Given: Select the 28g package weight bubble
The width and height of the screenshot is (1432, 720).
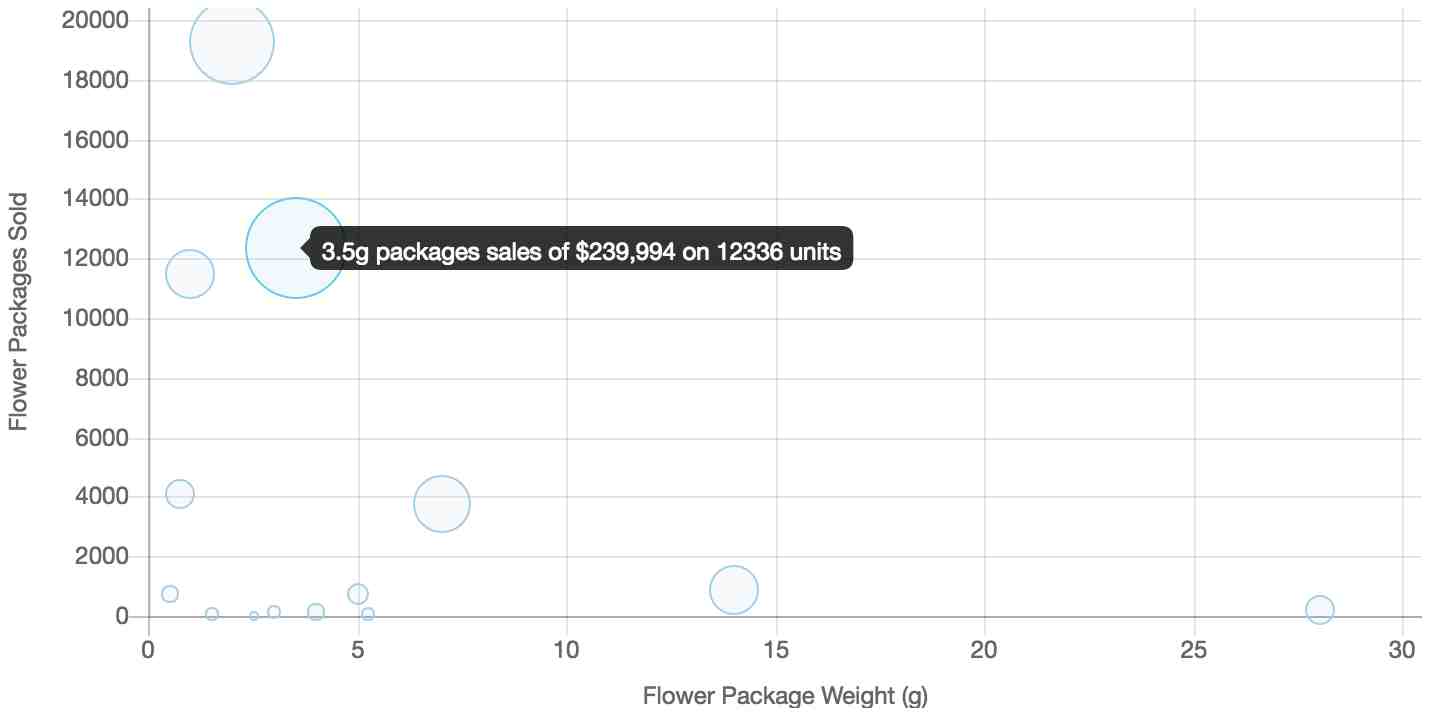Looking at the screenshot, I should click(x=1320, y=609).
